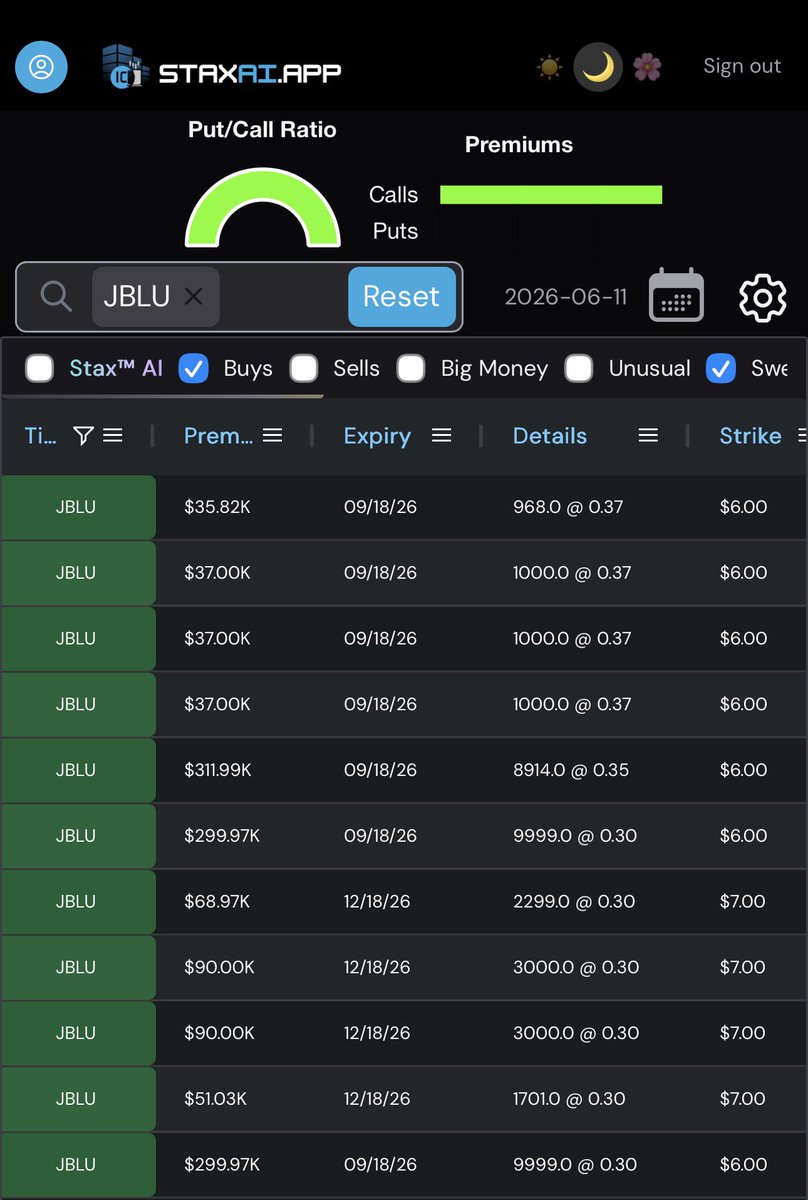Open the calendar date picker icon
The width and height of the screenshot is (808, 1200).
point(677,296)
